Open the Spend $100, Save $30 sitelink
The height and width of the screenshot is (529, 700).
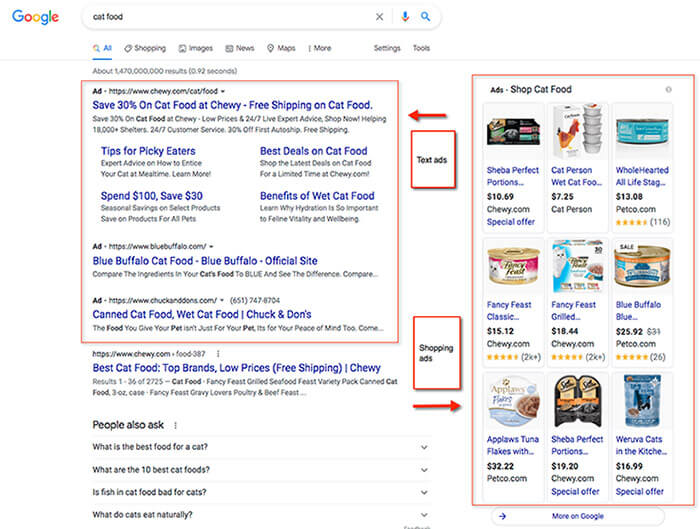(151, 196)
